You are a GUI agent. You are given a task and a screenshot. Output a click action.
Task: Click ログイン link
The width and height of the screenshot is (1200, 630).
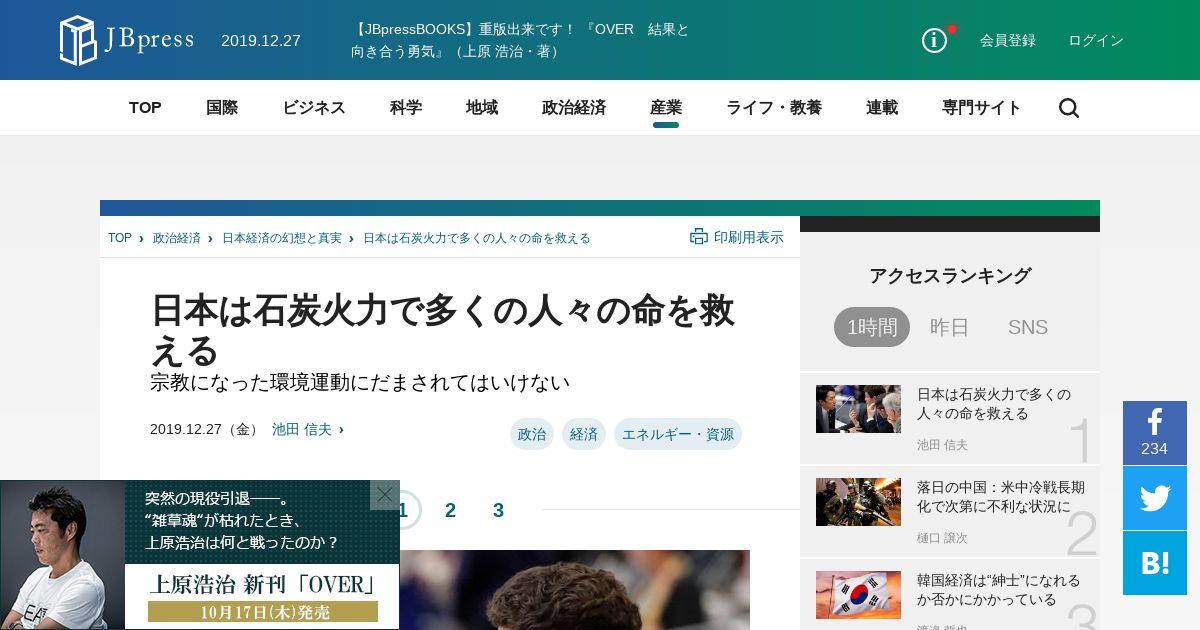coord(1096,41)
